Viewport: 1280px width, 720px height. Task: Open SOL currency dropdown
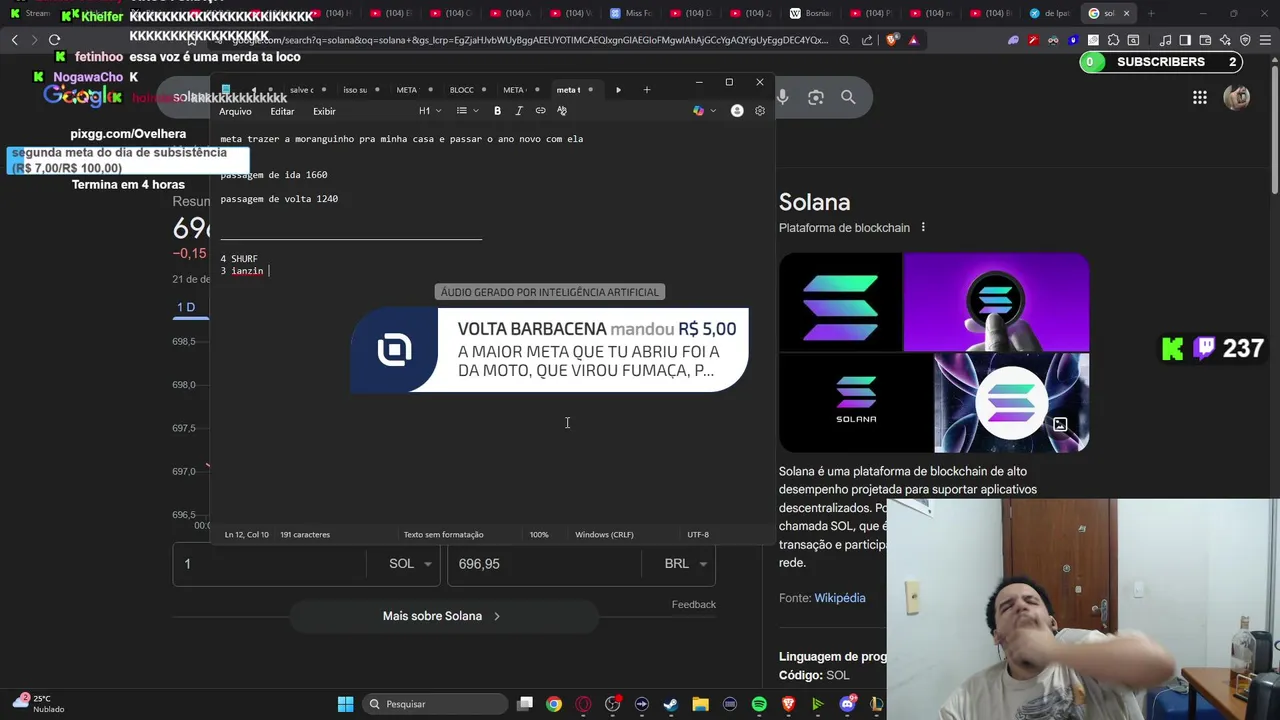pyautogui.click(x=410, y=564)
